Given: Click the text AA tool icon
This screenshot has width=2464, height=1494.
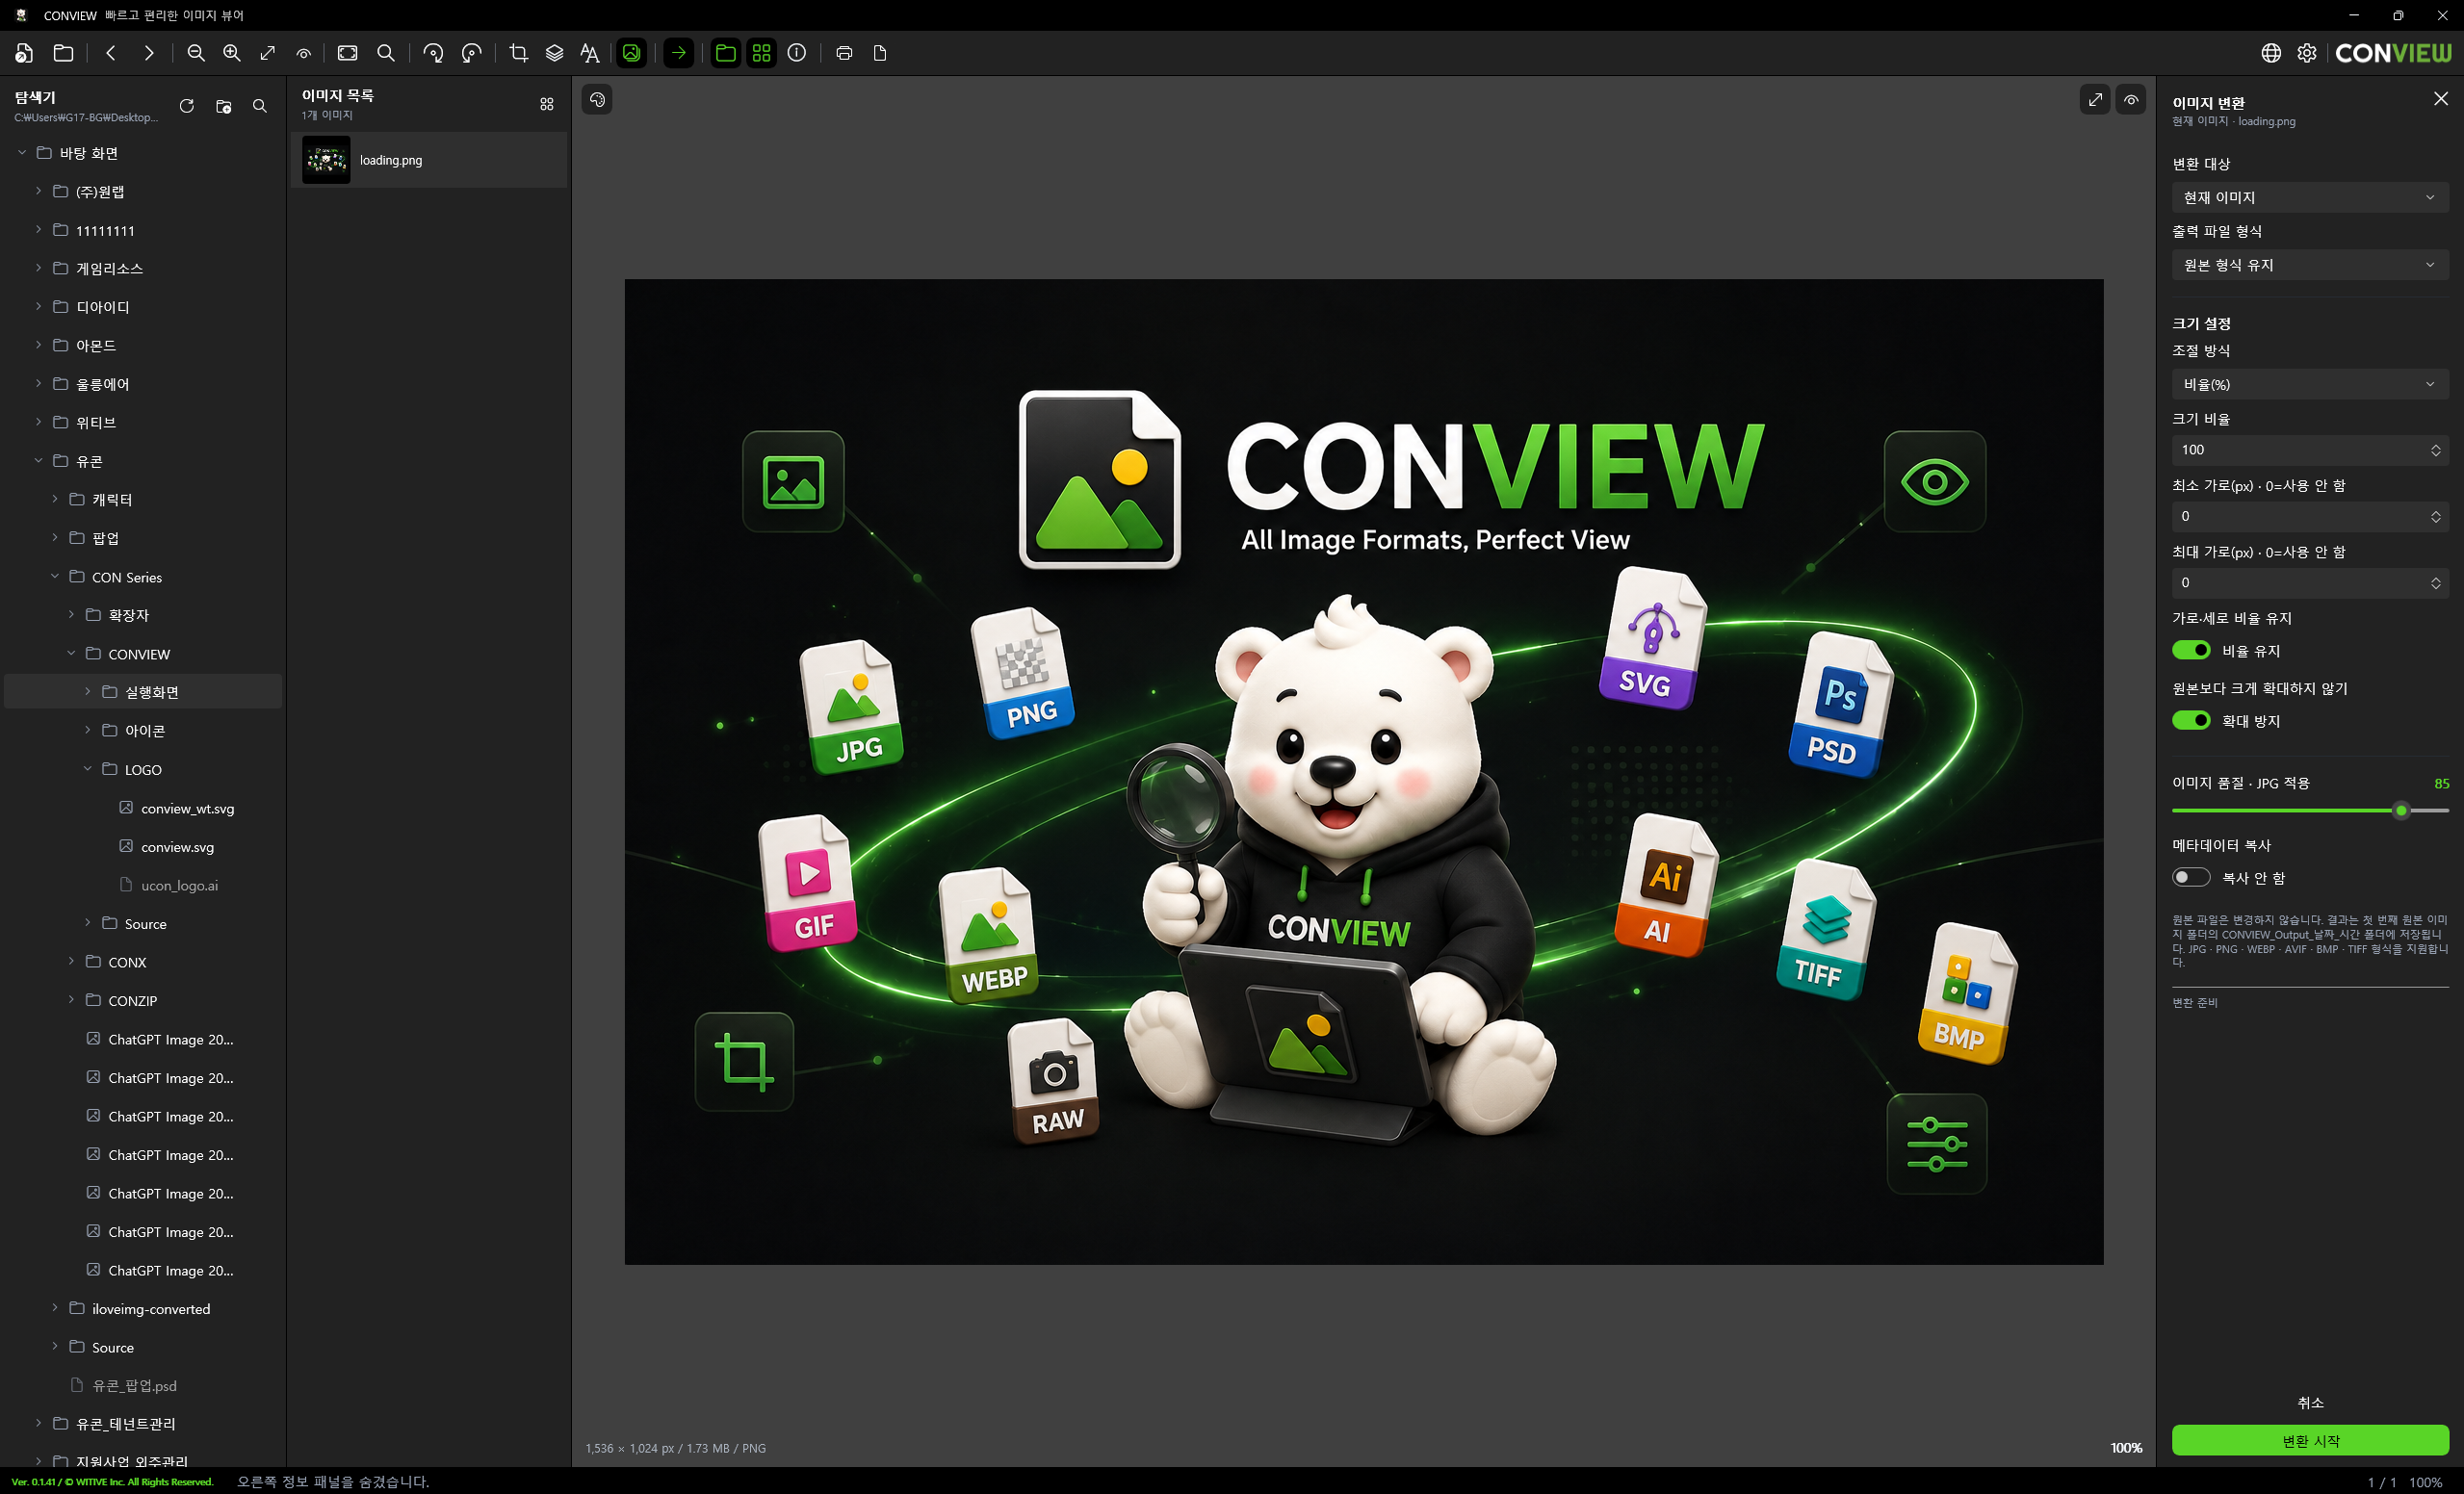Looking at the screenshot, I should (x=590, y=53).
